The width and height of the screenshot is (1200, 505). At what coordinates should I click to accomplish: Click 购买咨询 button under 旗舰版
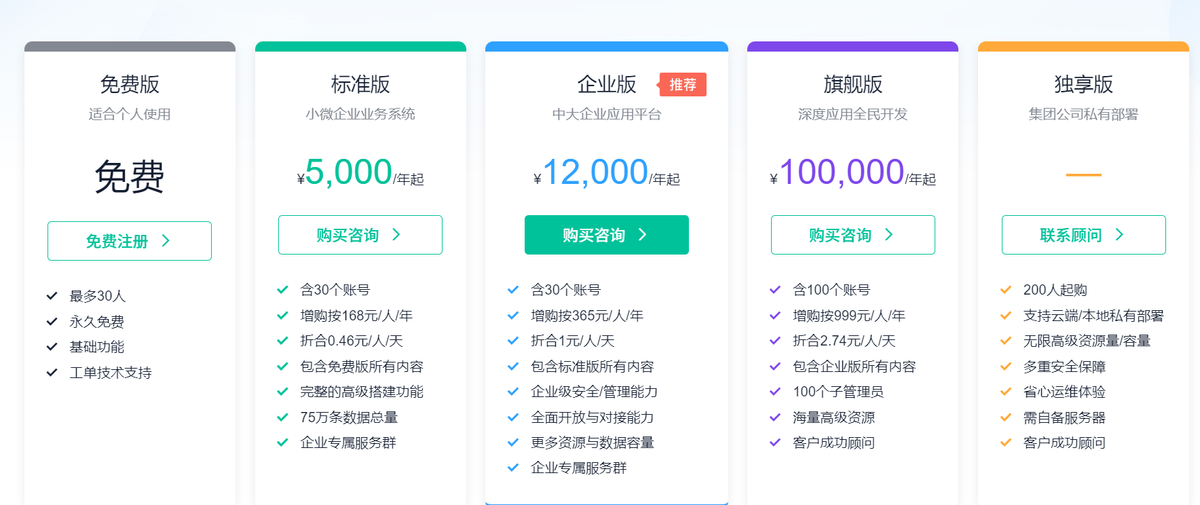(x=852, y=235)
